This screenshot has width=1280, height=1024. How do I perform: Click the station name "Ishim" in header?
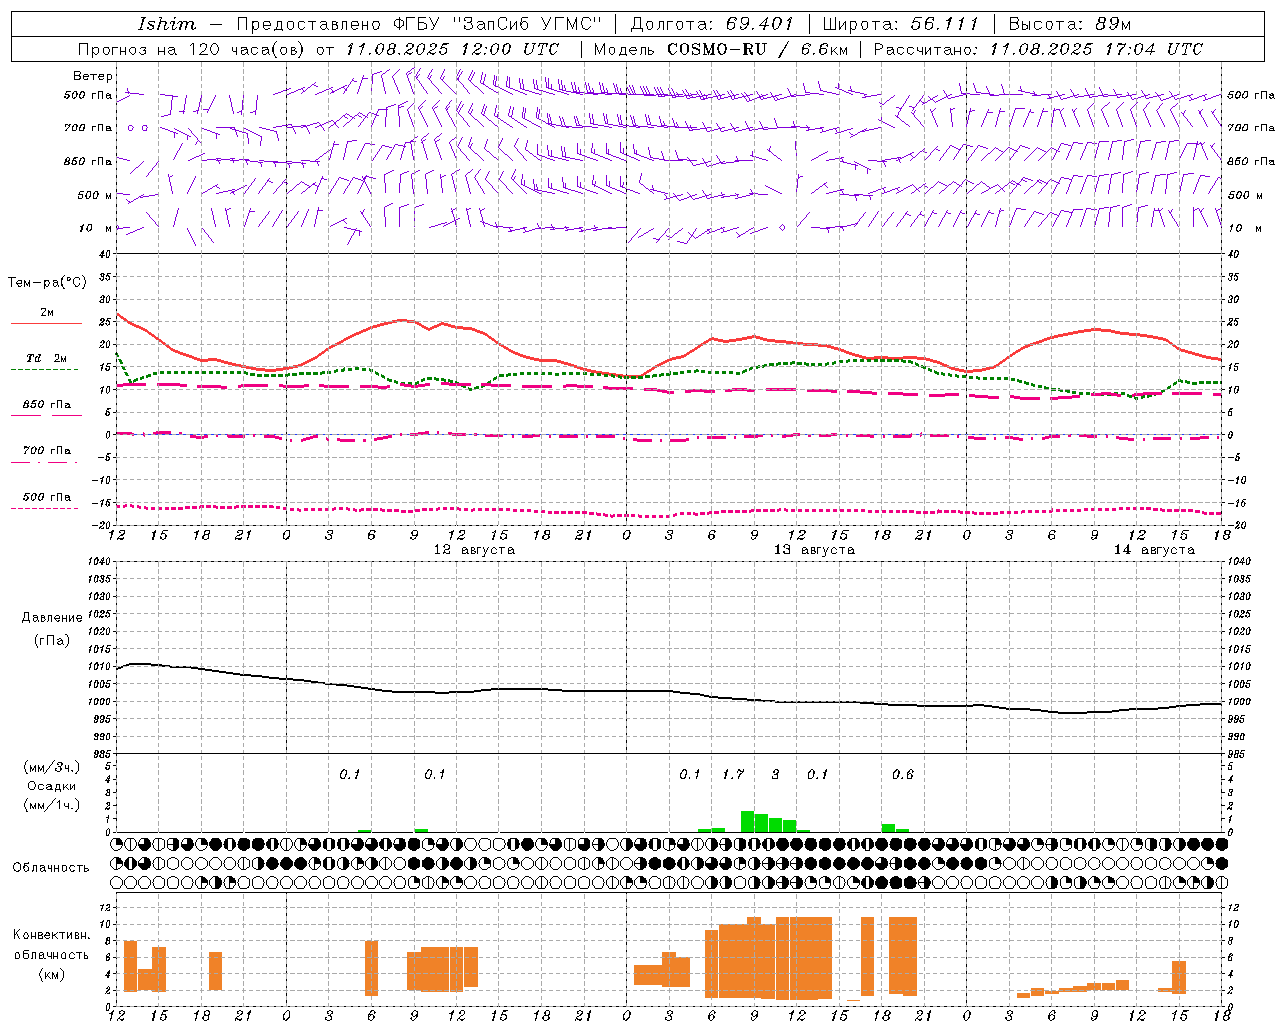[166, 24]
